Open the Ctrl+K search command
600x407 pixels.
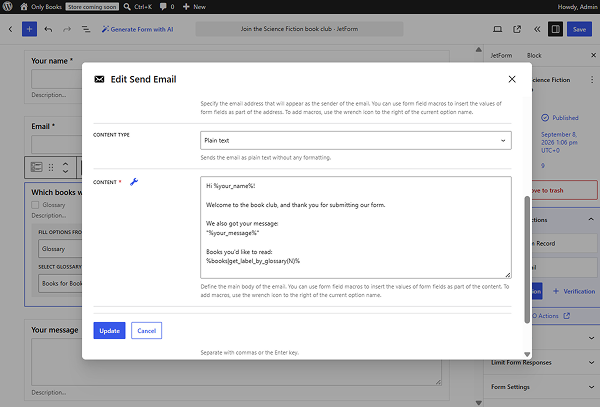click(138, 7)
